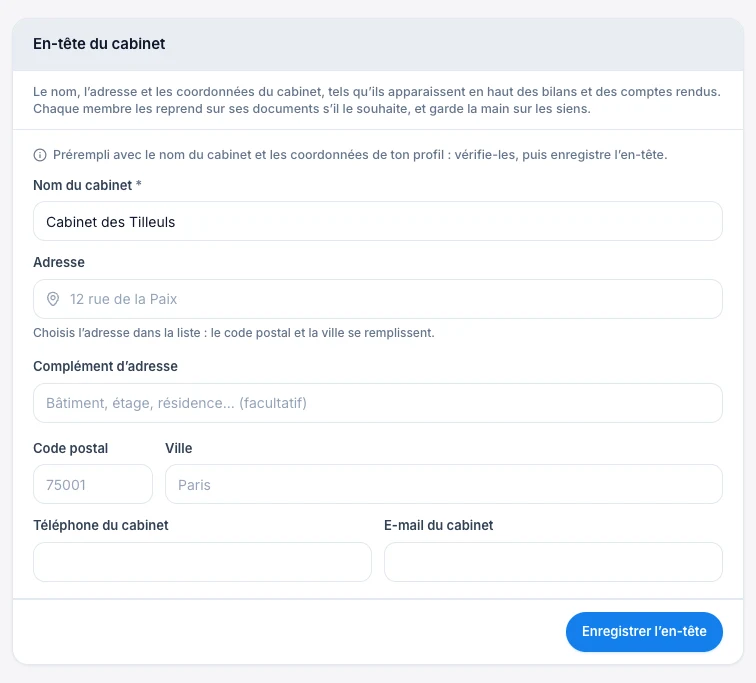756x683 pixels.
Task: Focus the Téléphone du cabinet field
Action: click(x=202, y=562)
